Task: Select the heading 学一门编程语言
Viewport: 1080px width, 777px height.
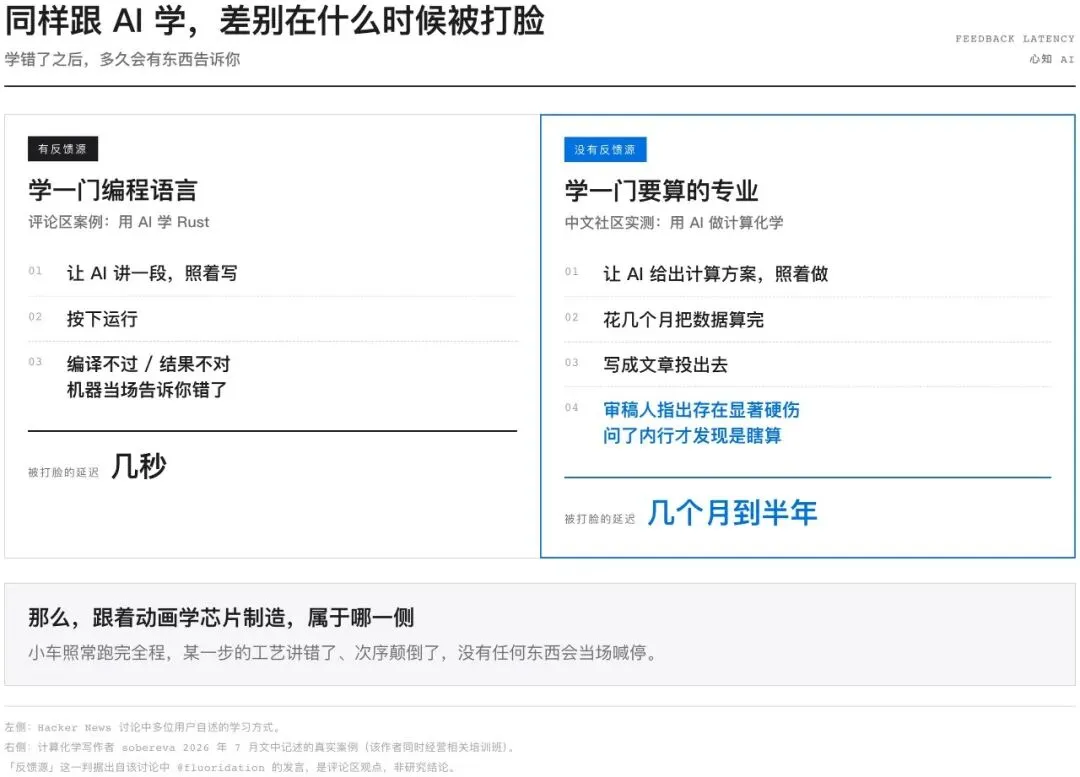Action: [x=113, y=190]
